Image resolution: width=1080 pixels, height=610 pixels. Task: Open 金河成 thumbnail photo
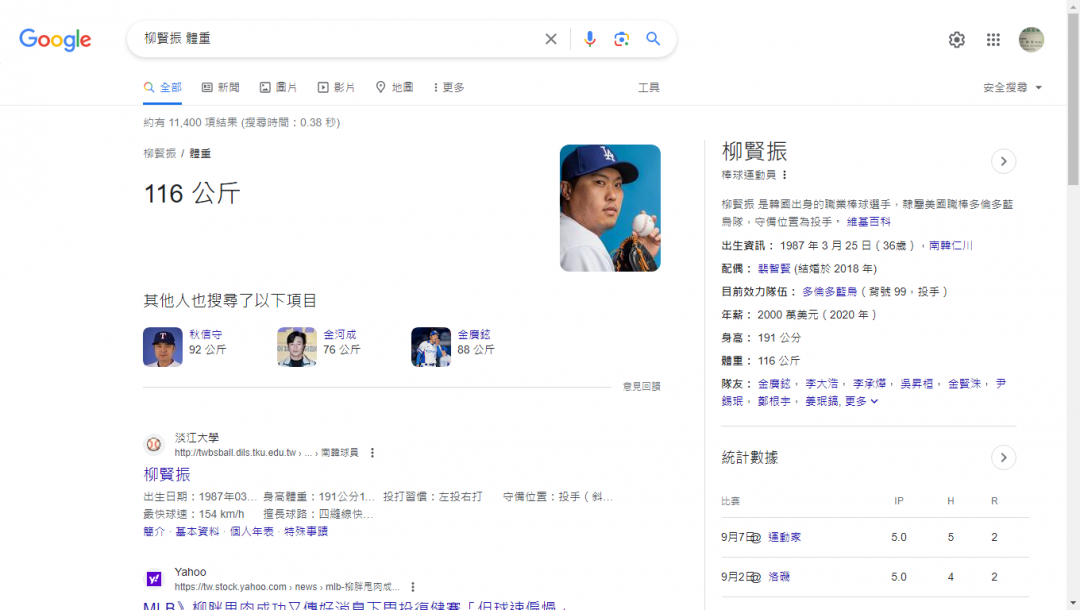(297, 347)
